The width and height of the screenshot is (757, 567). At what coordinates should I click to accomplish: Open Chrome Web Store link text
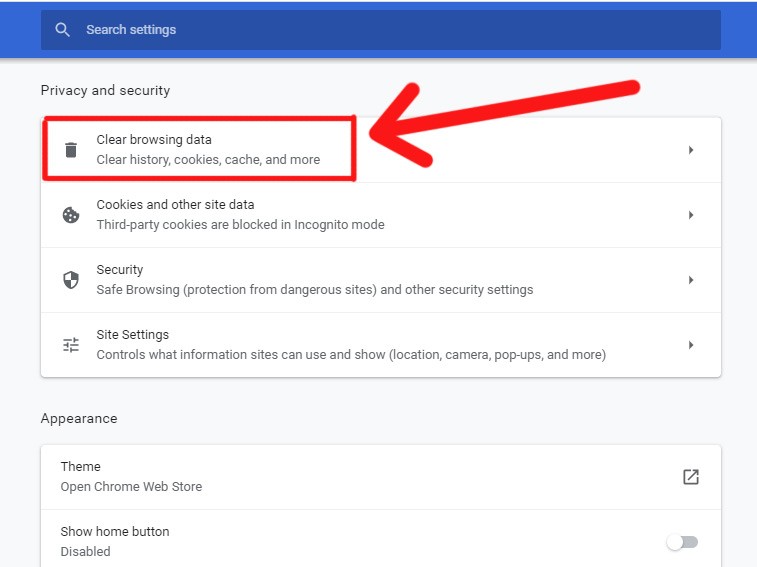pyautogui.click(x=131, y=487)
